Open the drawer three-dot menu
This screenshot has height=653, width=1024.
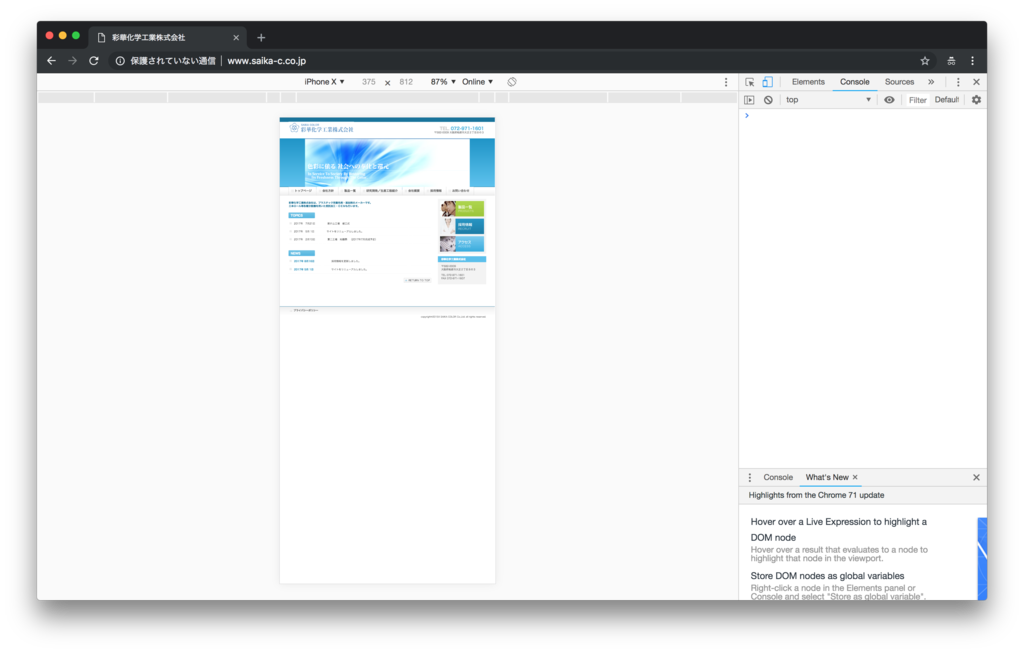click(750, 477)
